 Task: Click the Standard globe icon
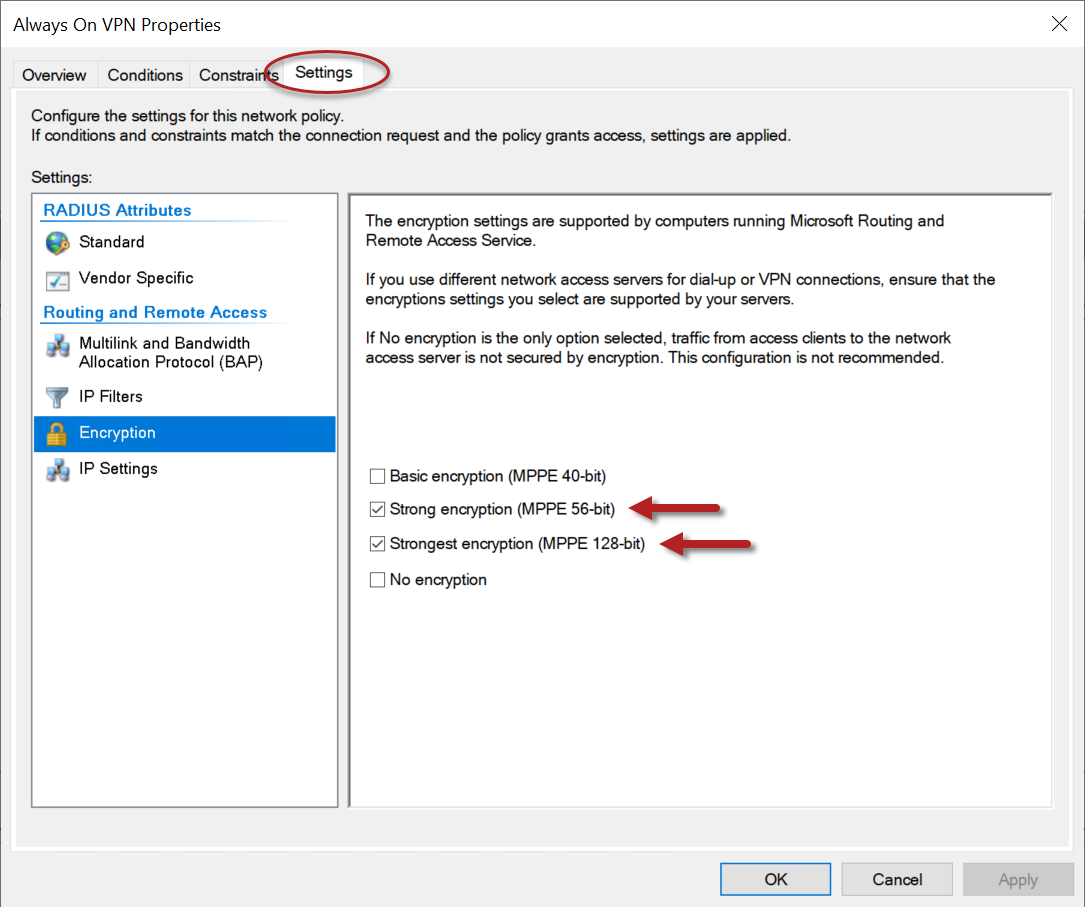[x=57, y=243]
